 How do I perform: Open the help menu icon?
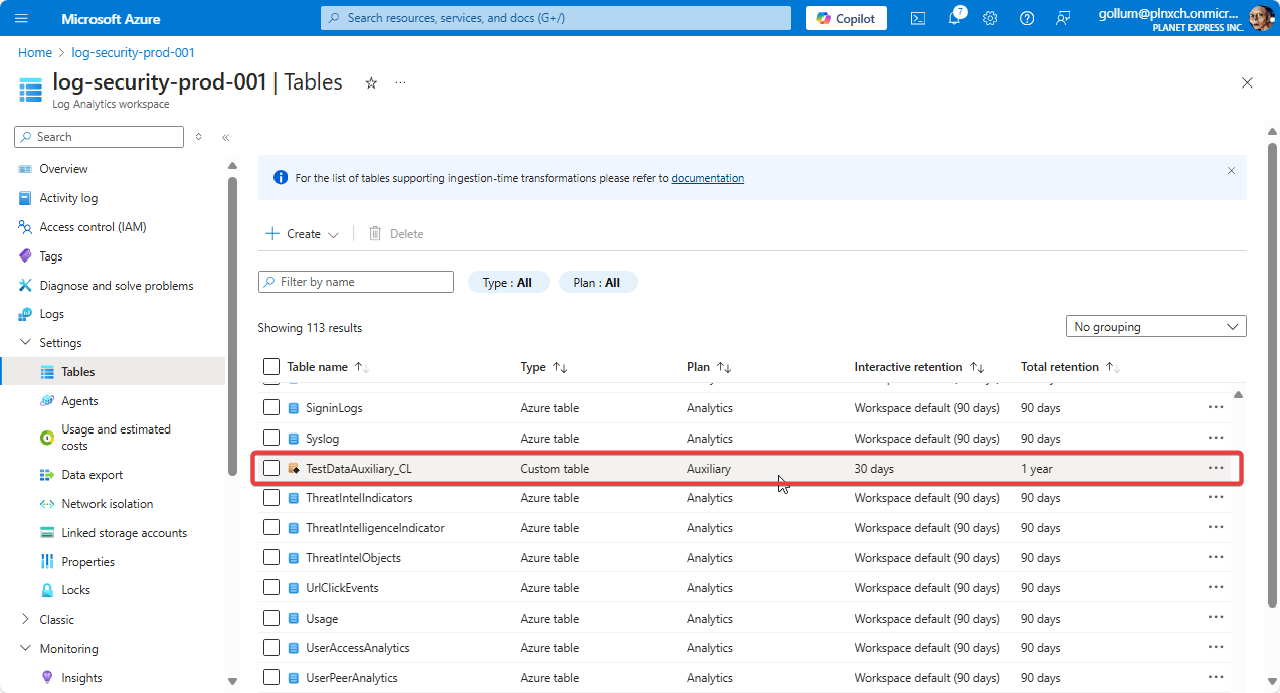click(x=1026, y=18)
